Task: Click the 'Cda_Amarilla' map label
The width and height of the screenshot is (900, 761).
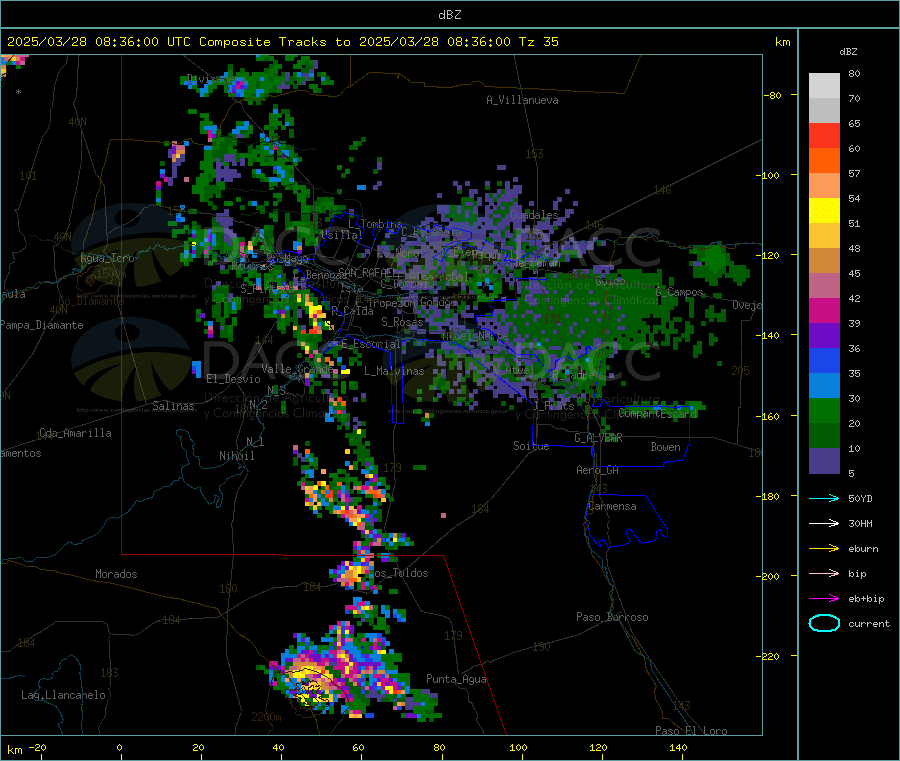Action: (x=75, y=433)
